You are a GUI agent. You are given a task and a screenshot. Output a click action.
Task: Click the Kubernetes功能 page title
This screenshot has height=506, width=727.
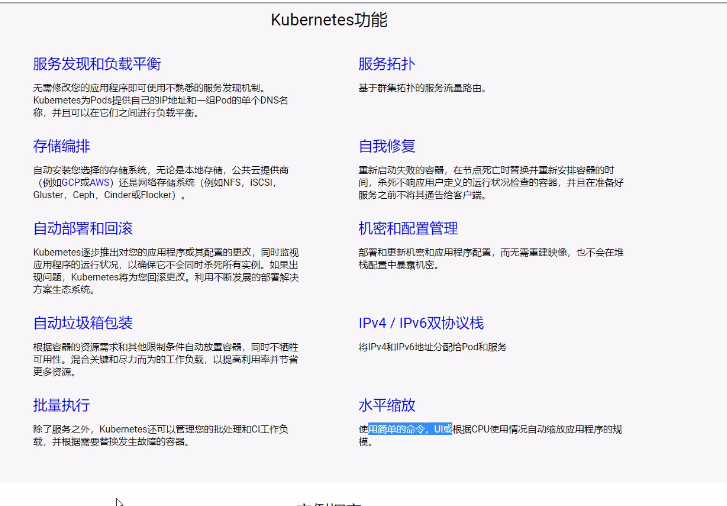pyautogui.click(x=329, y=20)
